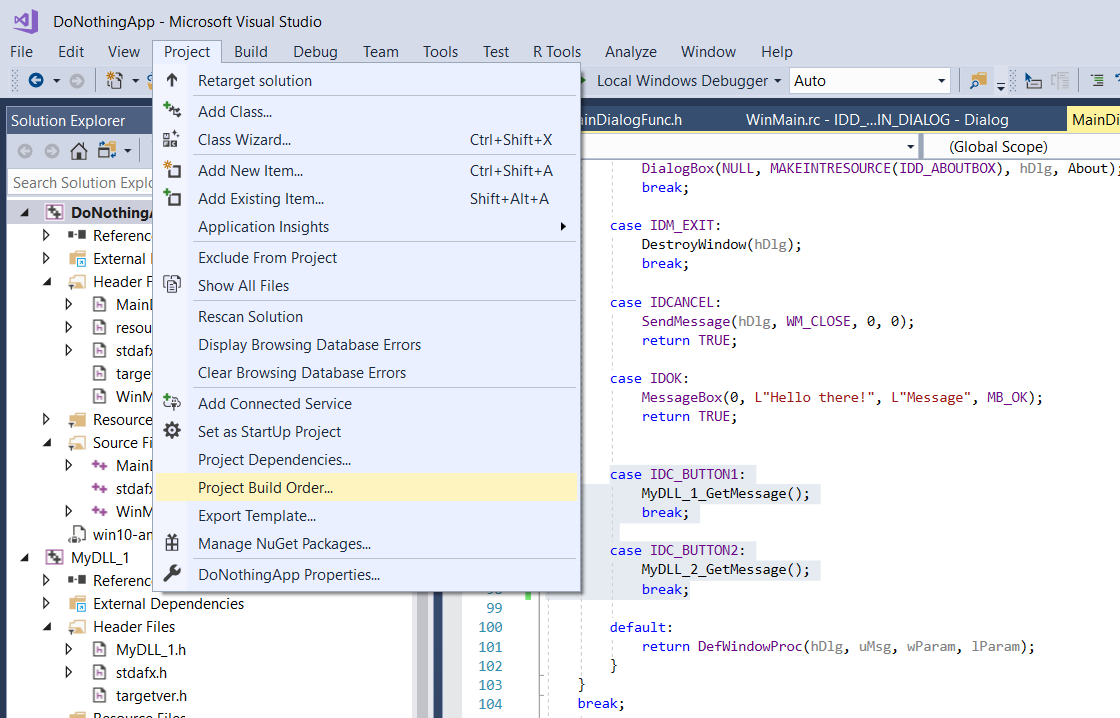Start Local Windows Debugger

click(681, 81)
